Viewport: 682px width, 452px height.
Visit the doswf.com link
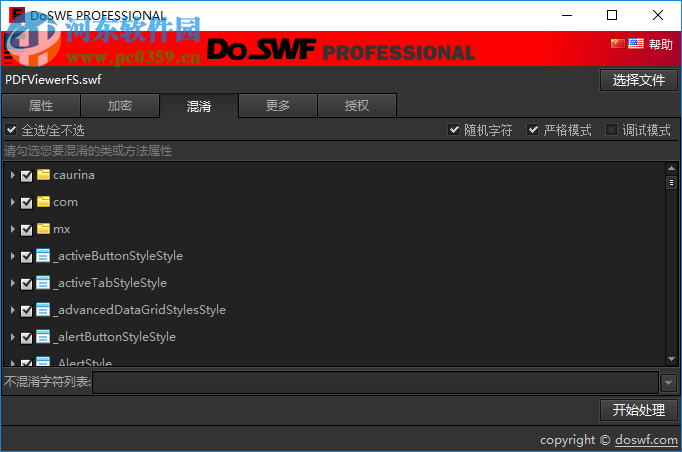[x=646, y=440]
